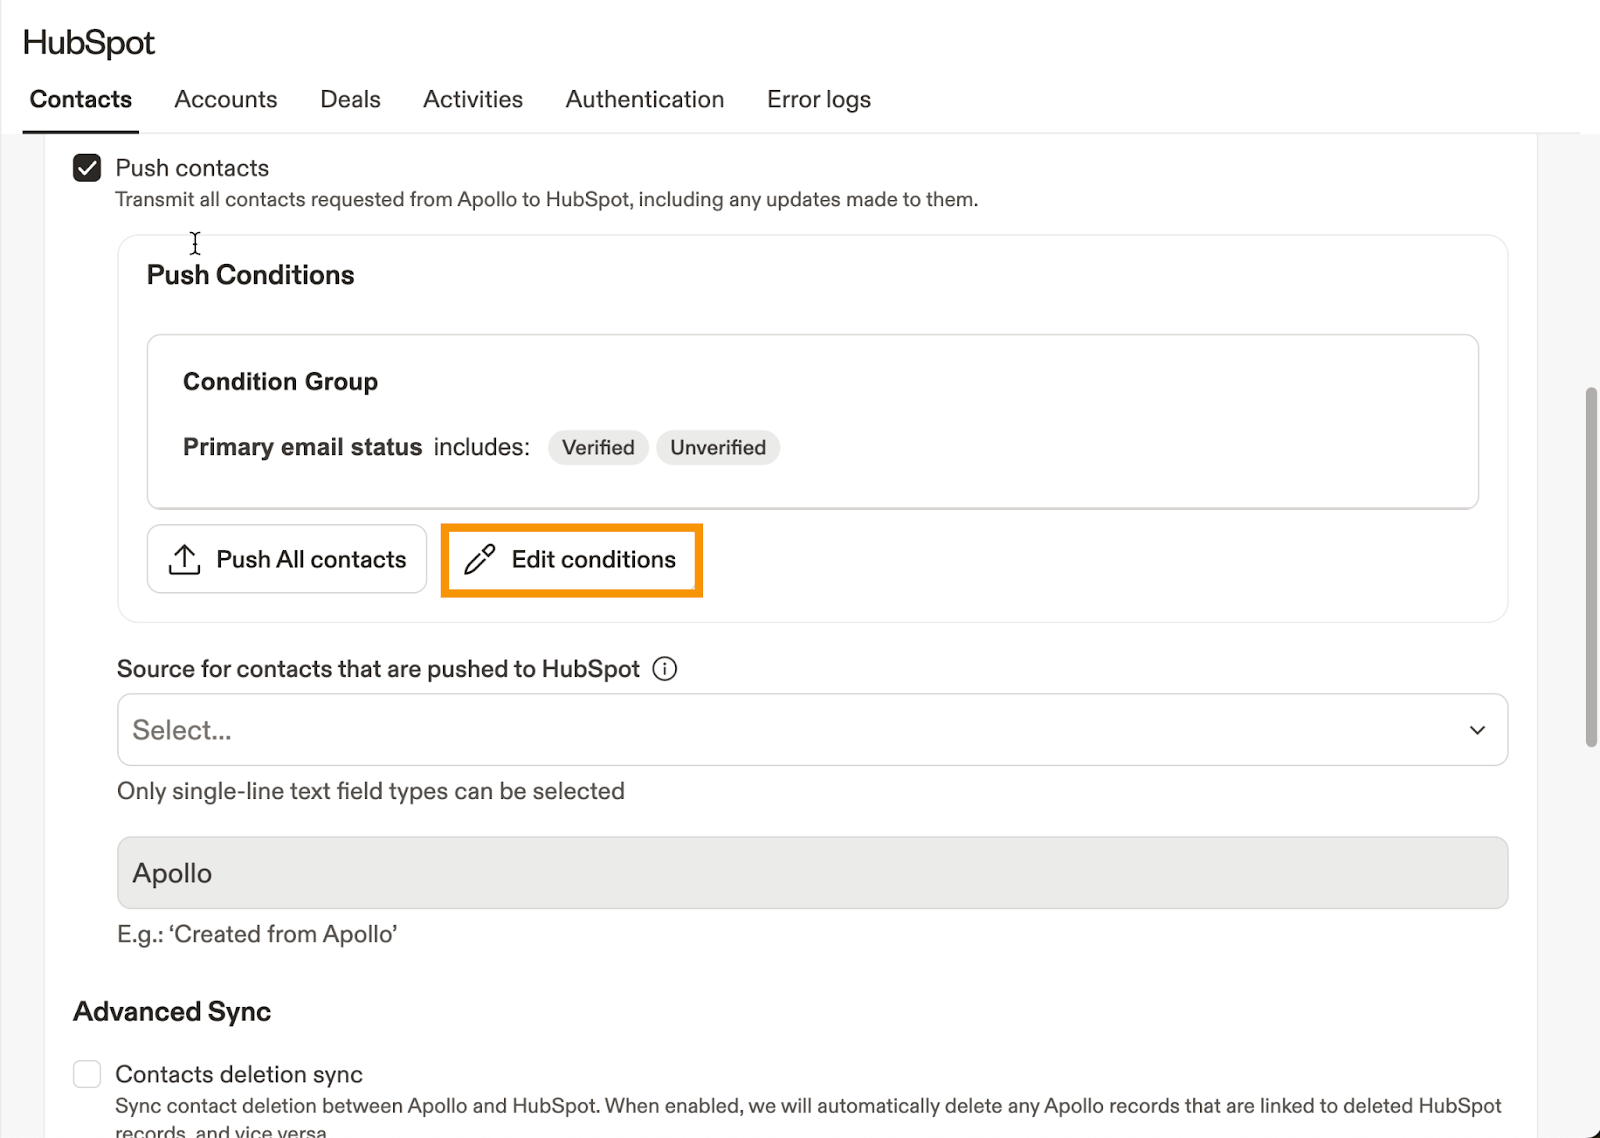1600x1138 pixels.
Task: Select the Authentication tab
Action: point(644,99)
